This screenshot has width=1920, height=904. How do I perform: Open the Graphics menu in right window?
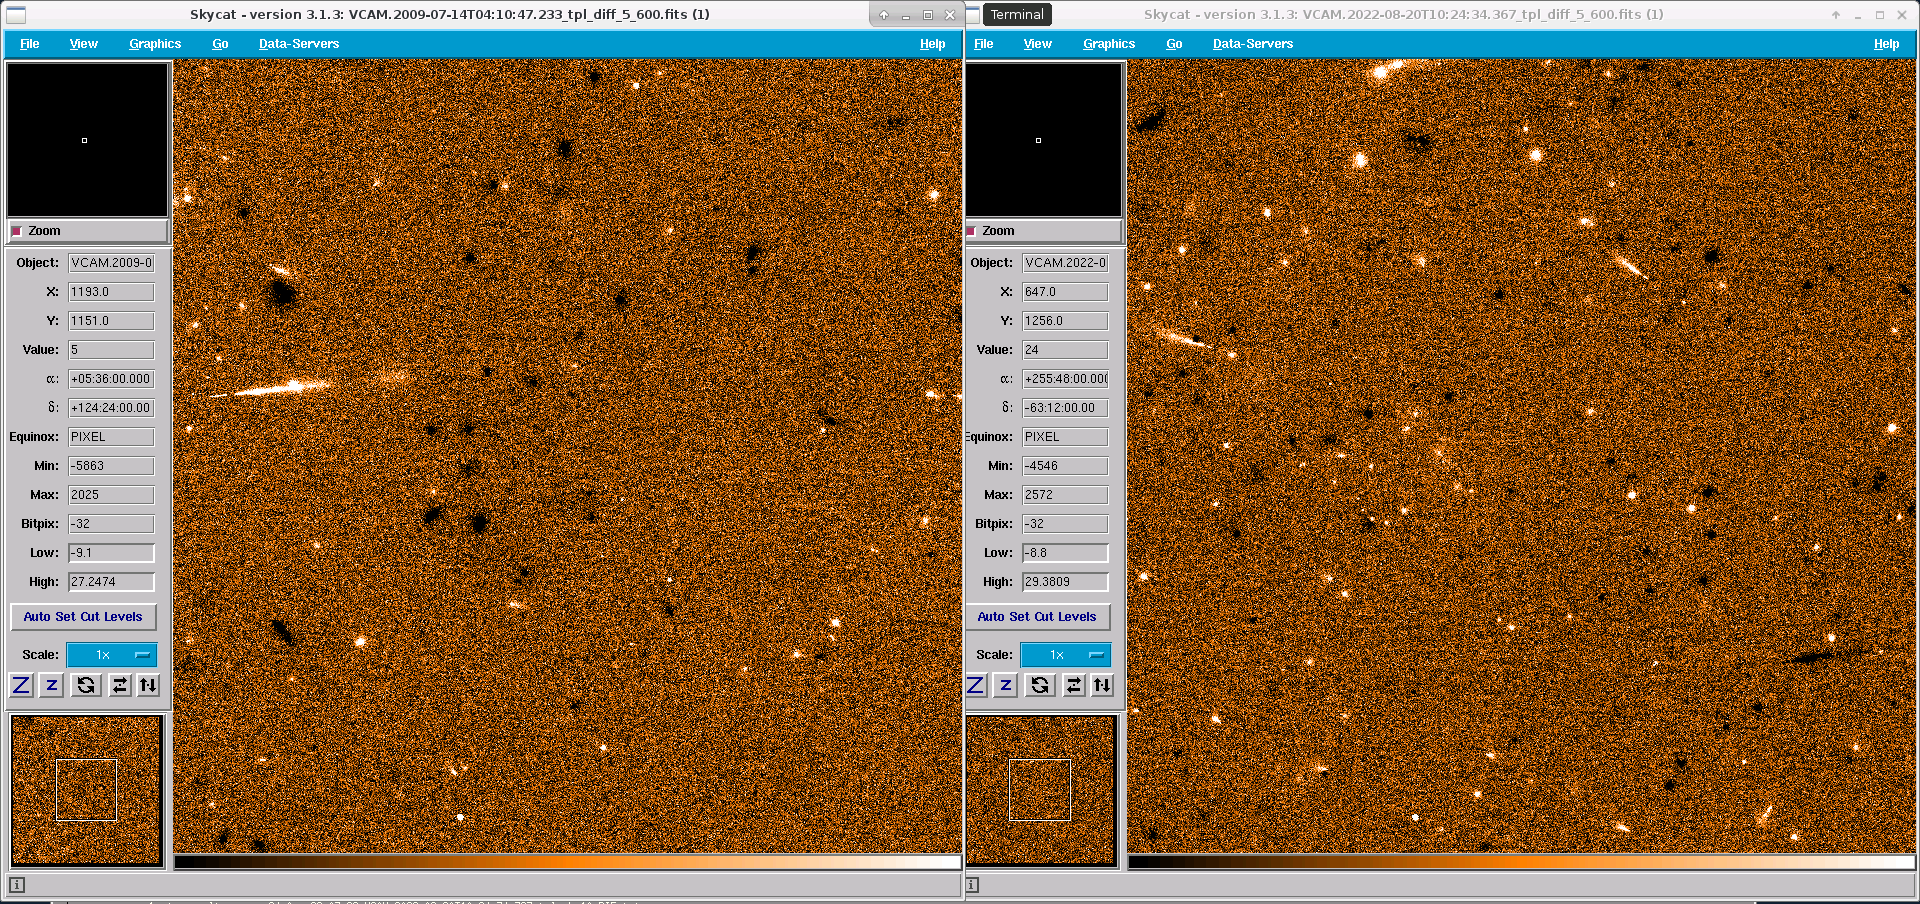tap(1109, 44)
